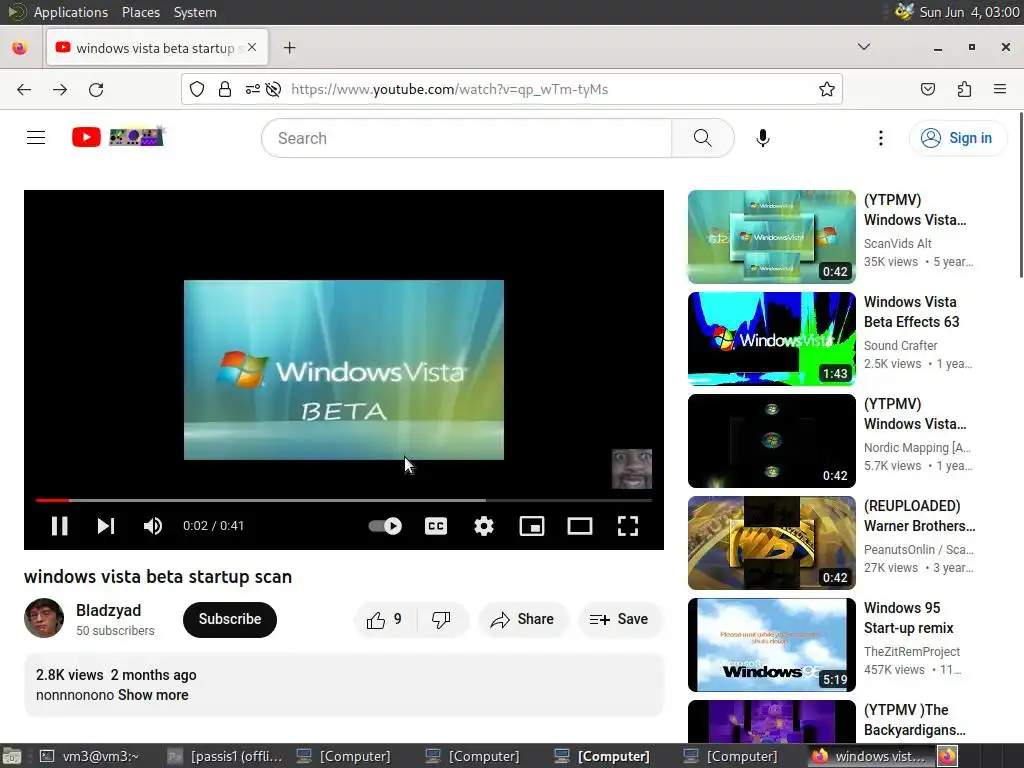Subscribe to the Bladzyad channel
This screenshot has height=768, width=1024.
coord(230,619)
